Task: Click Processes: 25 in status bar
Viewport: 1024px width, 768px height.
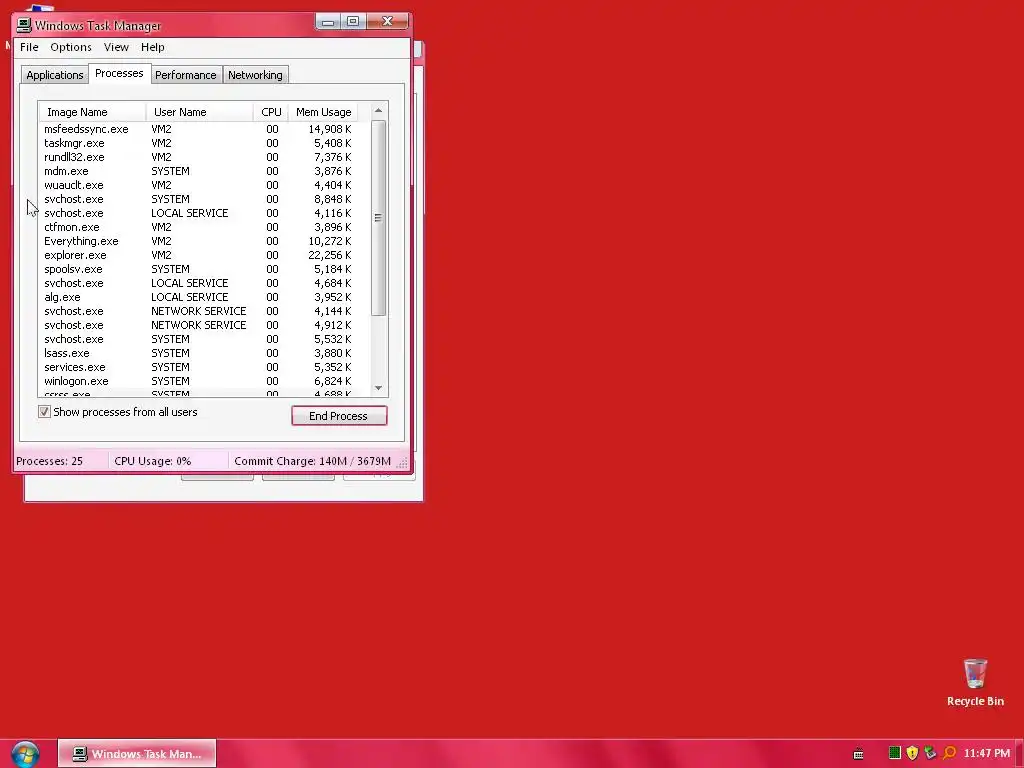Action: point(50,461)
